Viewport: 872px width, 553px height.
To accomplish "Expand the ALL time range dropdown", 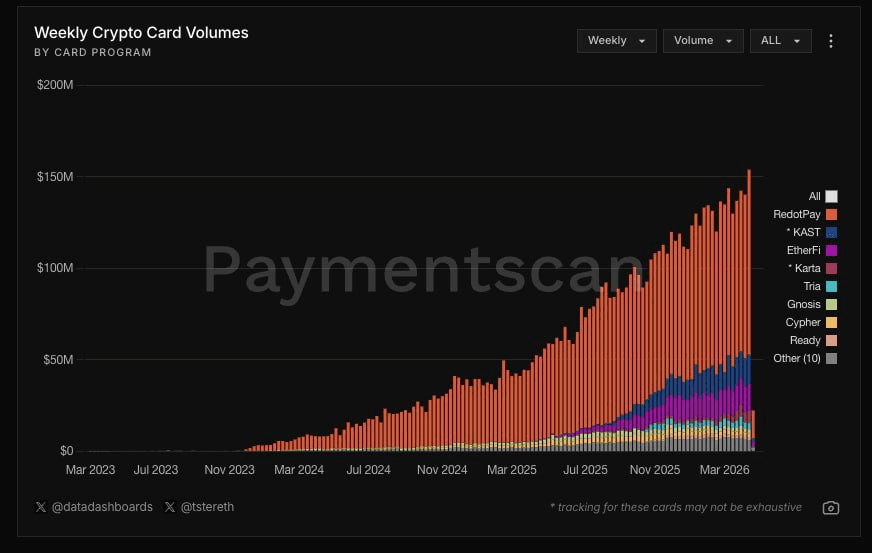I will point(780,41).
